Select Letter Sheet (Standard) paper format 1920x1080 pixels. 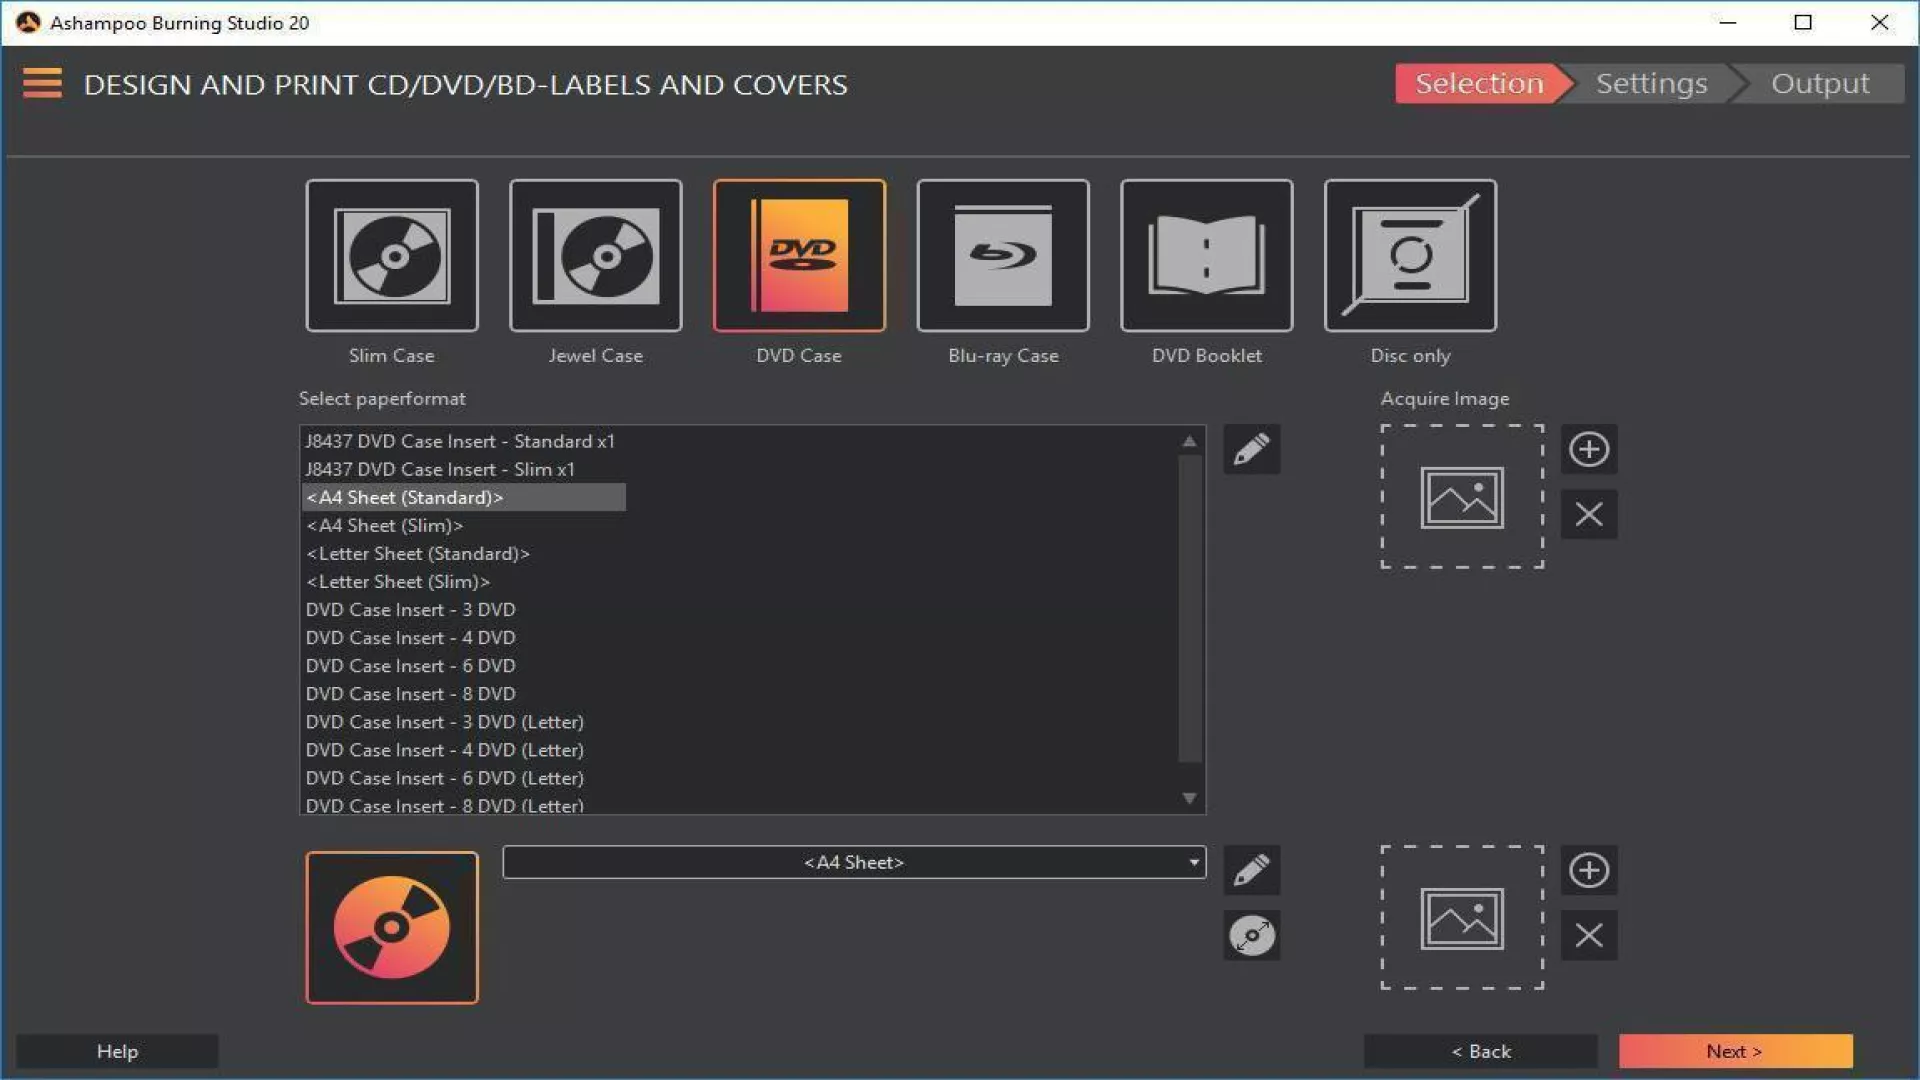point(418,553)
